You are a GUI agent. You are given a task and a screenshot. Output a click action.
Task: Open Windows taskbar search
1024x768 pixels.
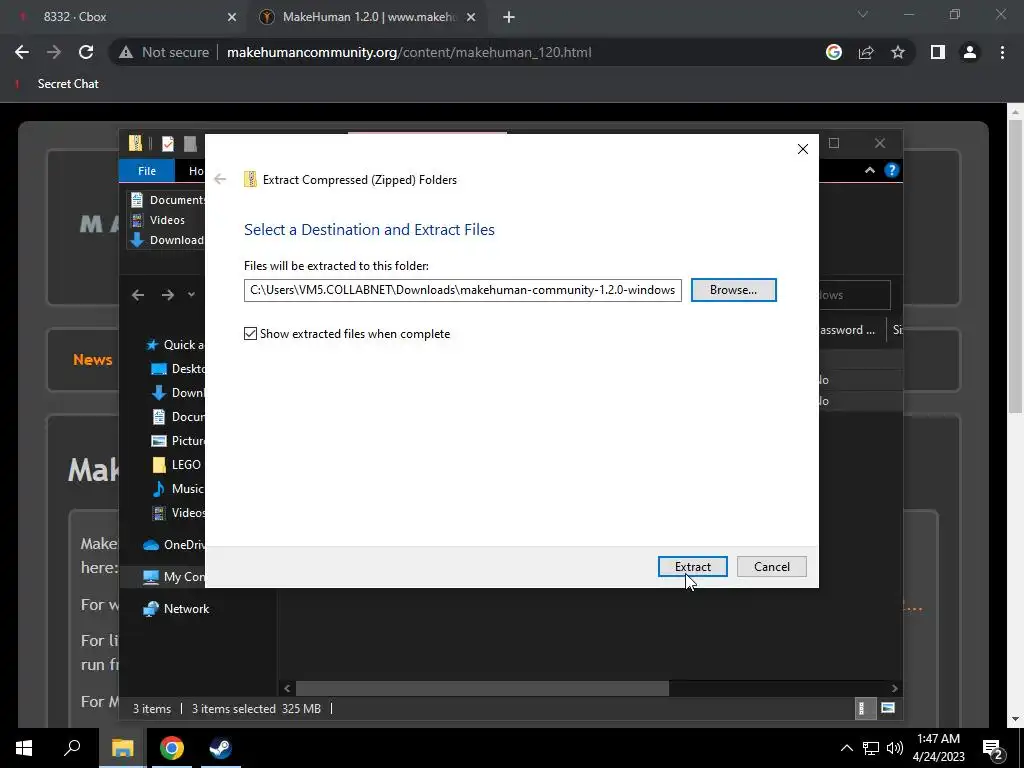[72, 748]
